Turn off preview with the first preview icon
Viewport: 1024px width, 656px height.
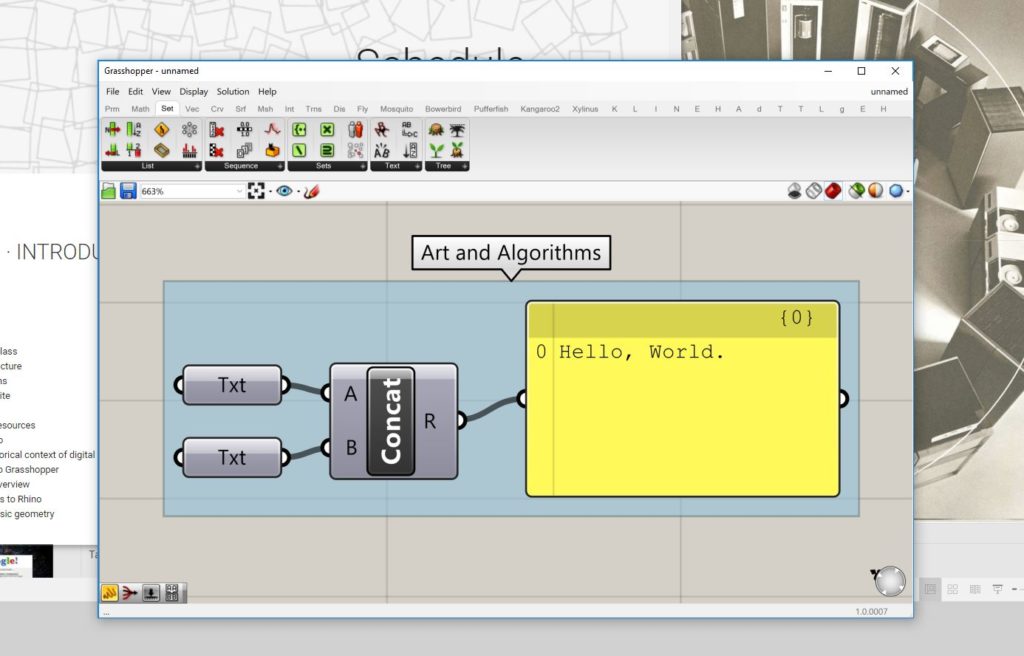point(795,191)
